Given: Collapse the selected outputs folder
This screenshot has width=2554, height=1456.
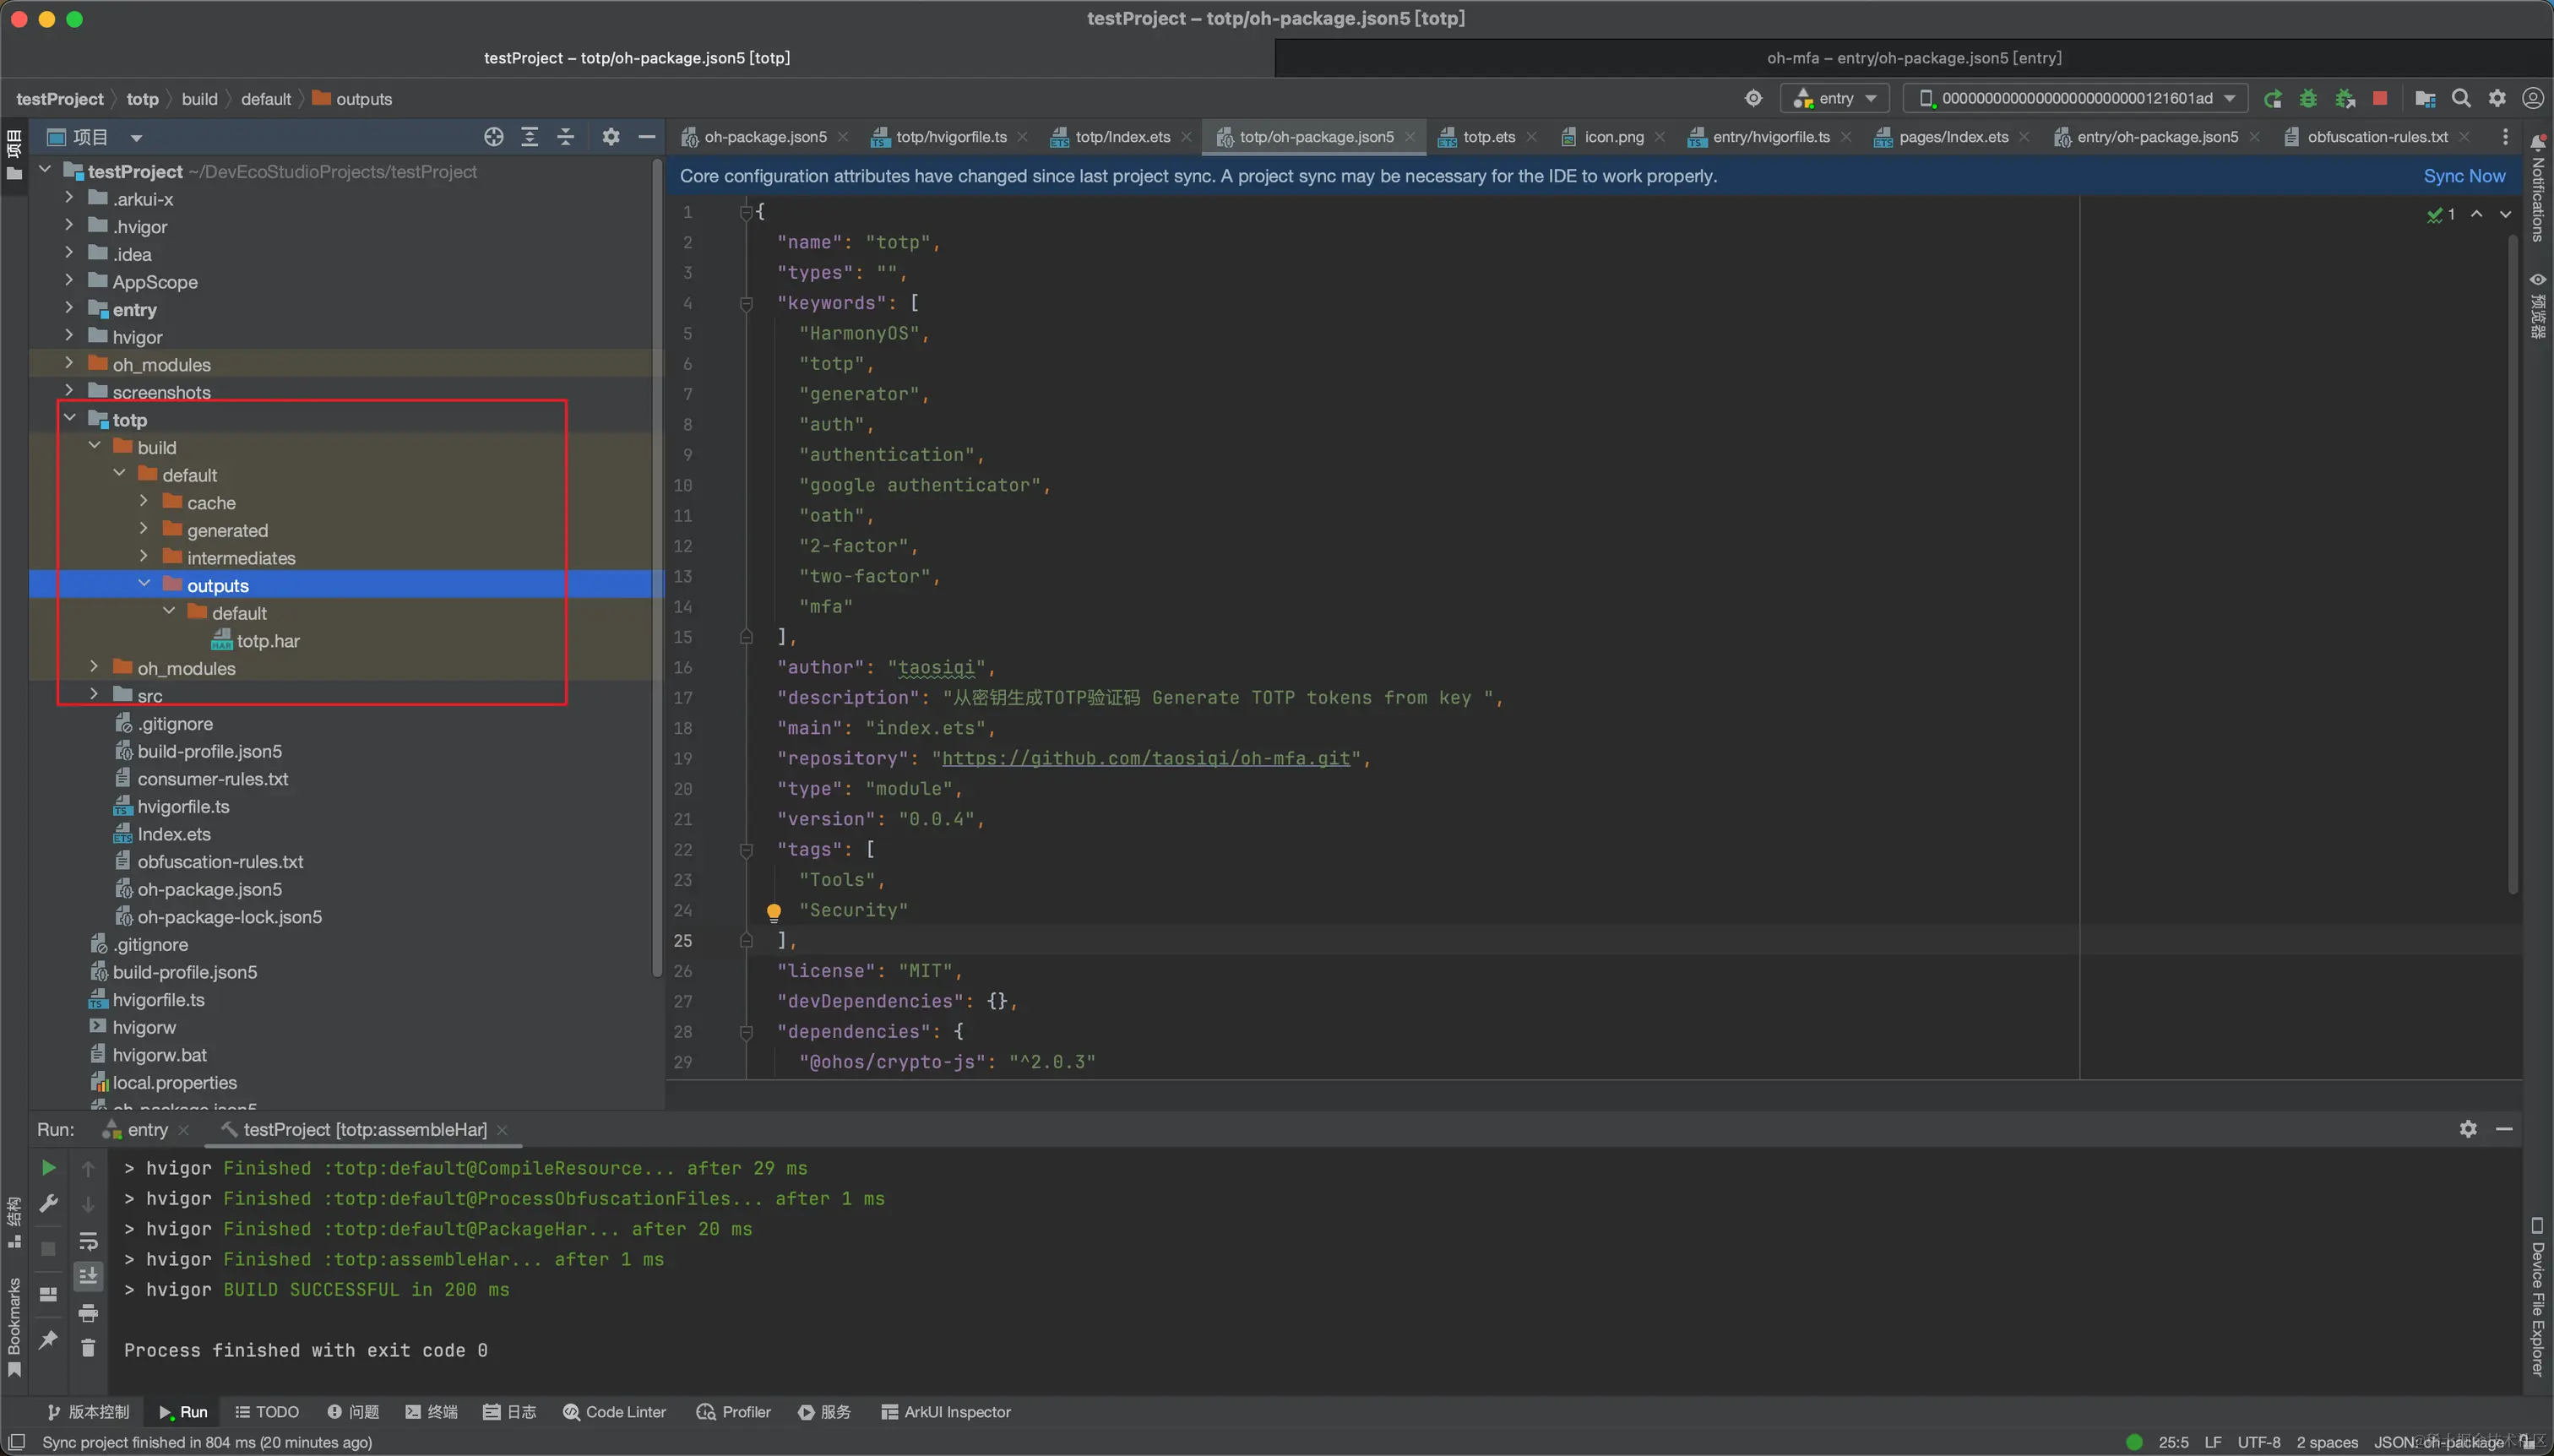Looking at the screenshot, I should [x=144, y=584].
